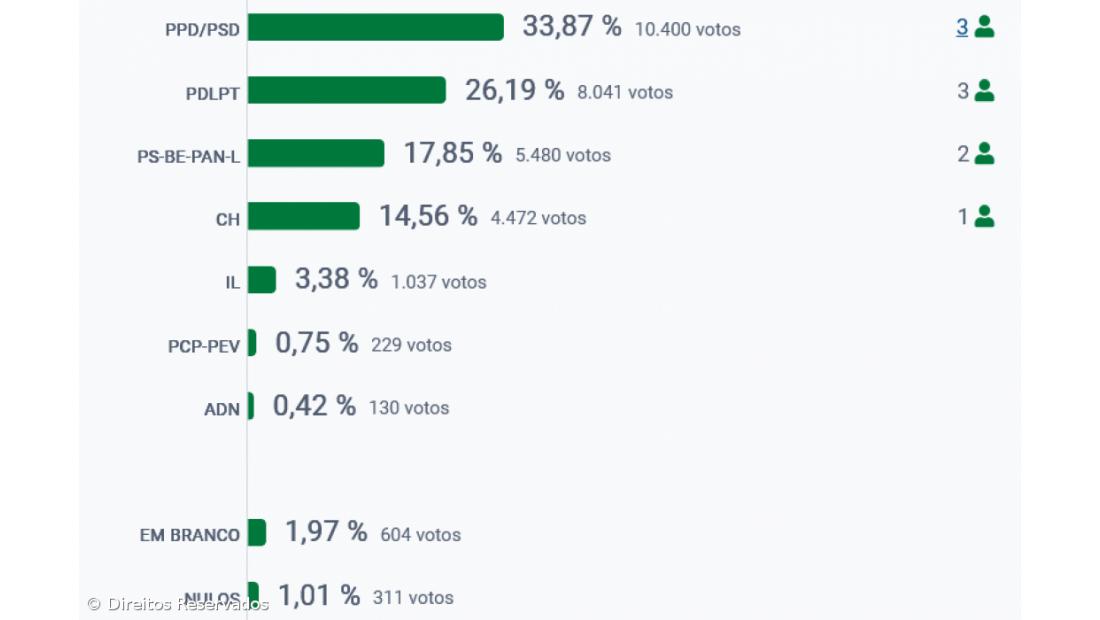Click the 33,87 % percentage value
The height and width of the screenshot is (620, 1100).
pyautogui.click(x=571, y=27)
